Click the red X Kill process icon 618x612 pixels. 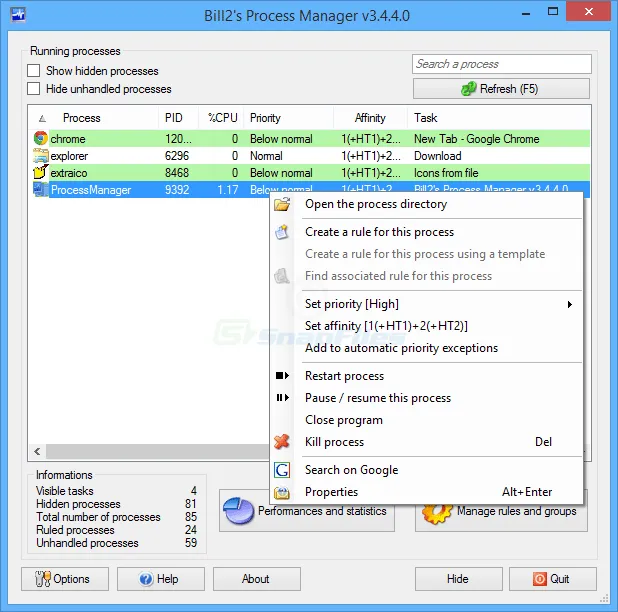click(282, 442)
